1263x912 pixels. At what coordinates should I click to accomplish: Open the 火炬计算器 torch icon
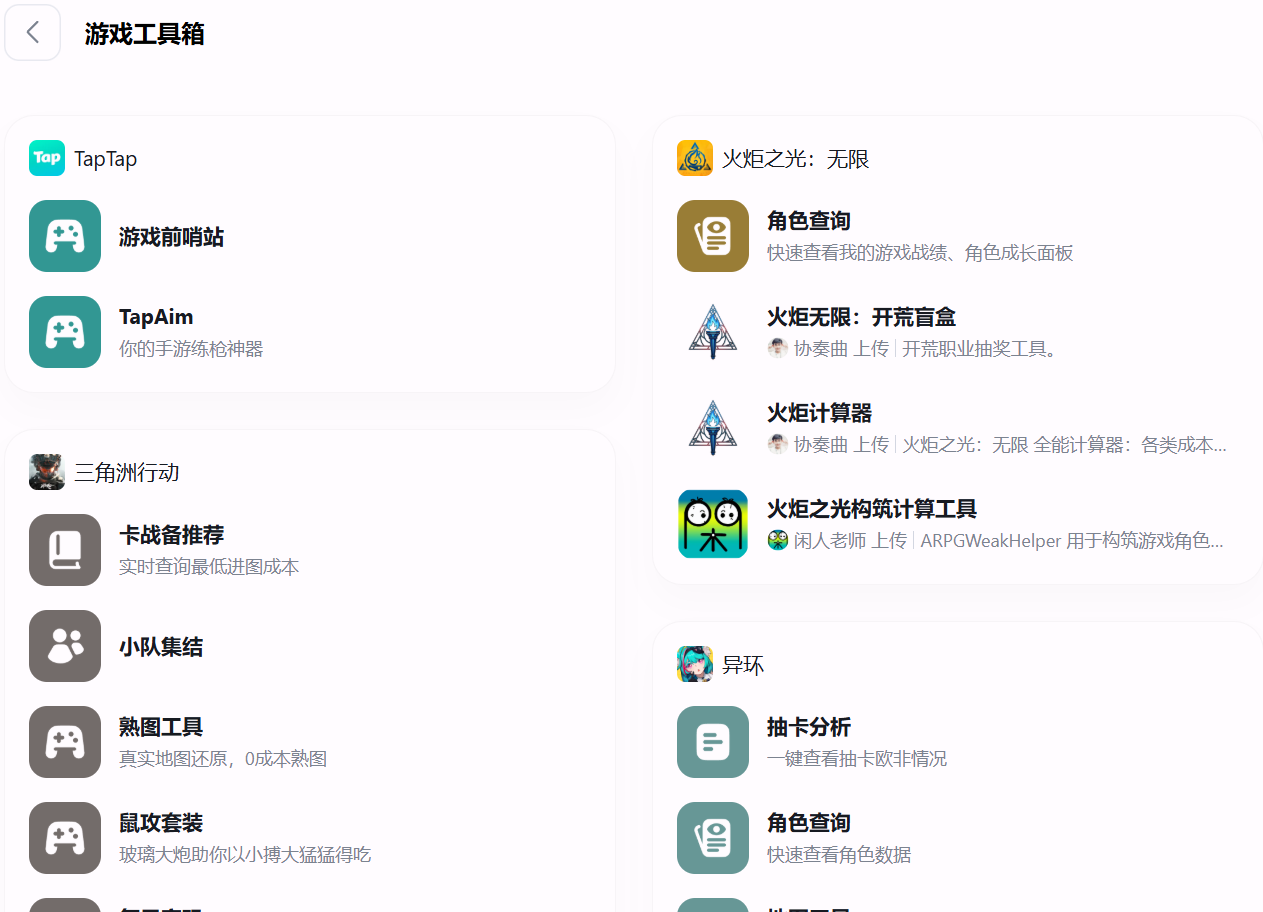click(713, 428)
